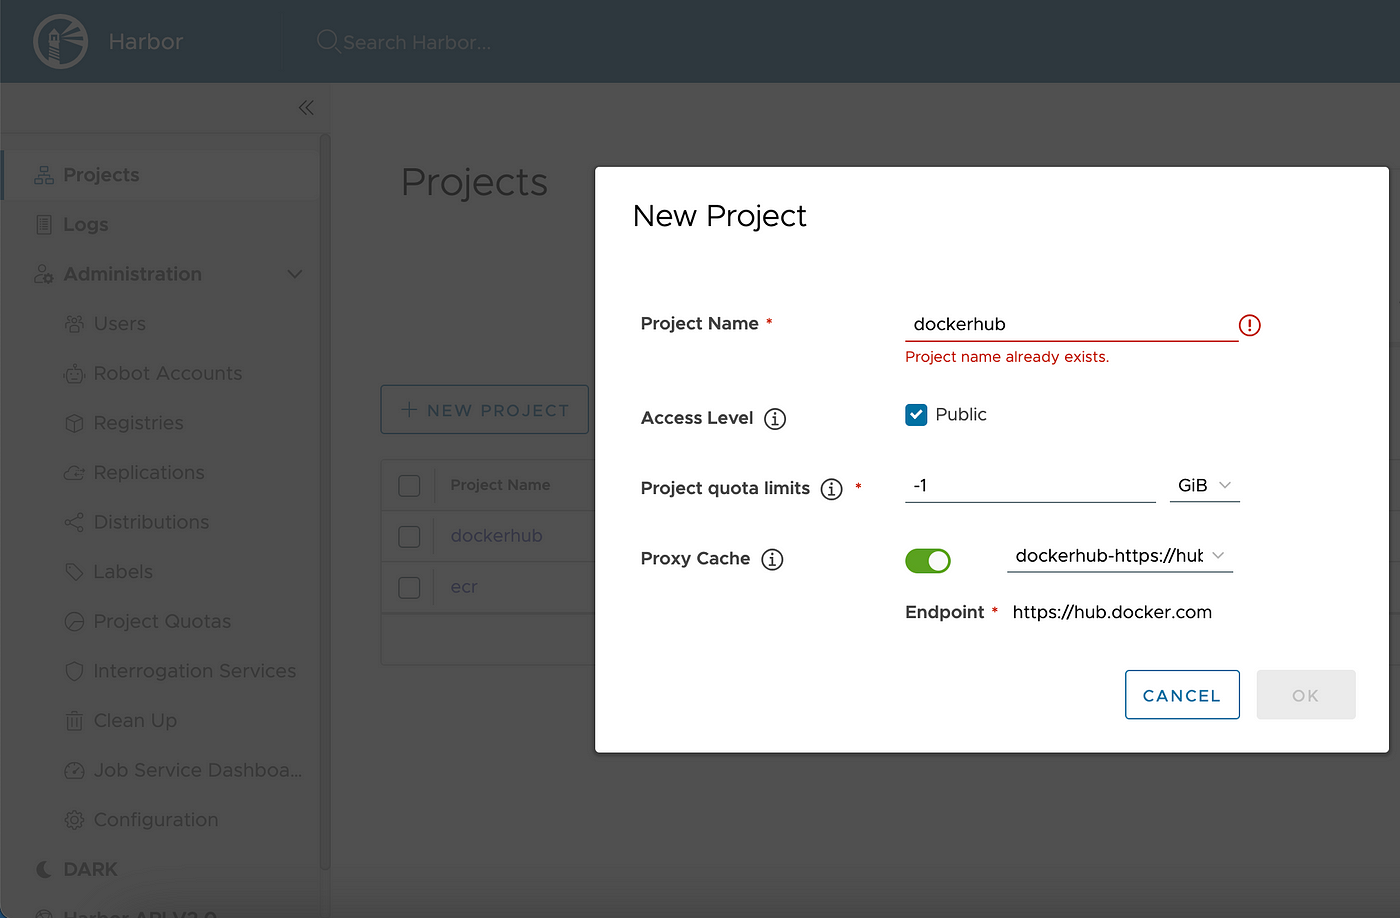Open Labels under Administration
This screenshot has height=918, width=1400.
click(x=123, y=572)
